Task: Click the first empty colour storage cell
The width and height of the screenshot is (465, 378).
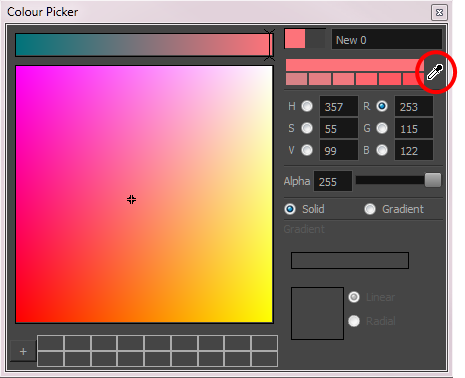Action: (x=50, y=343)
